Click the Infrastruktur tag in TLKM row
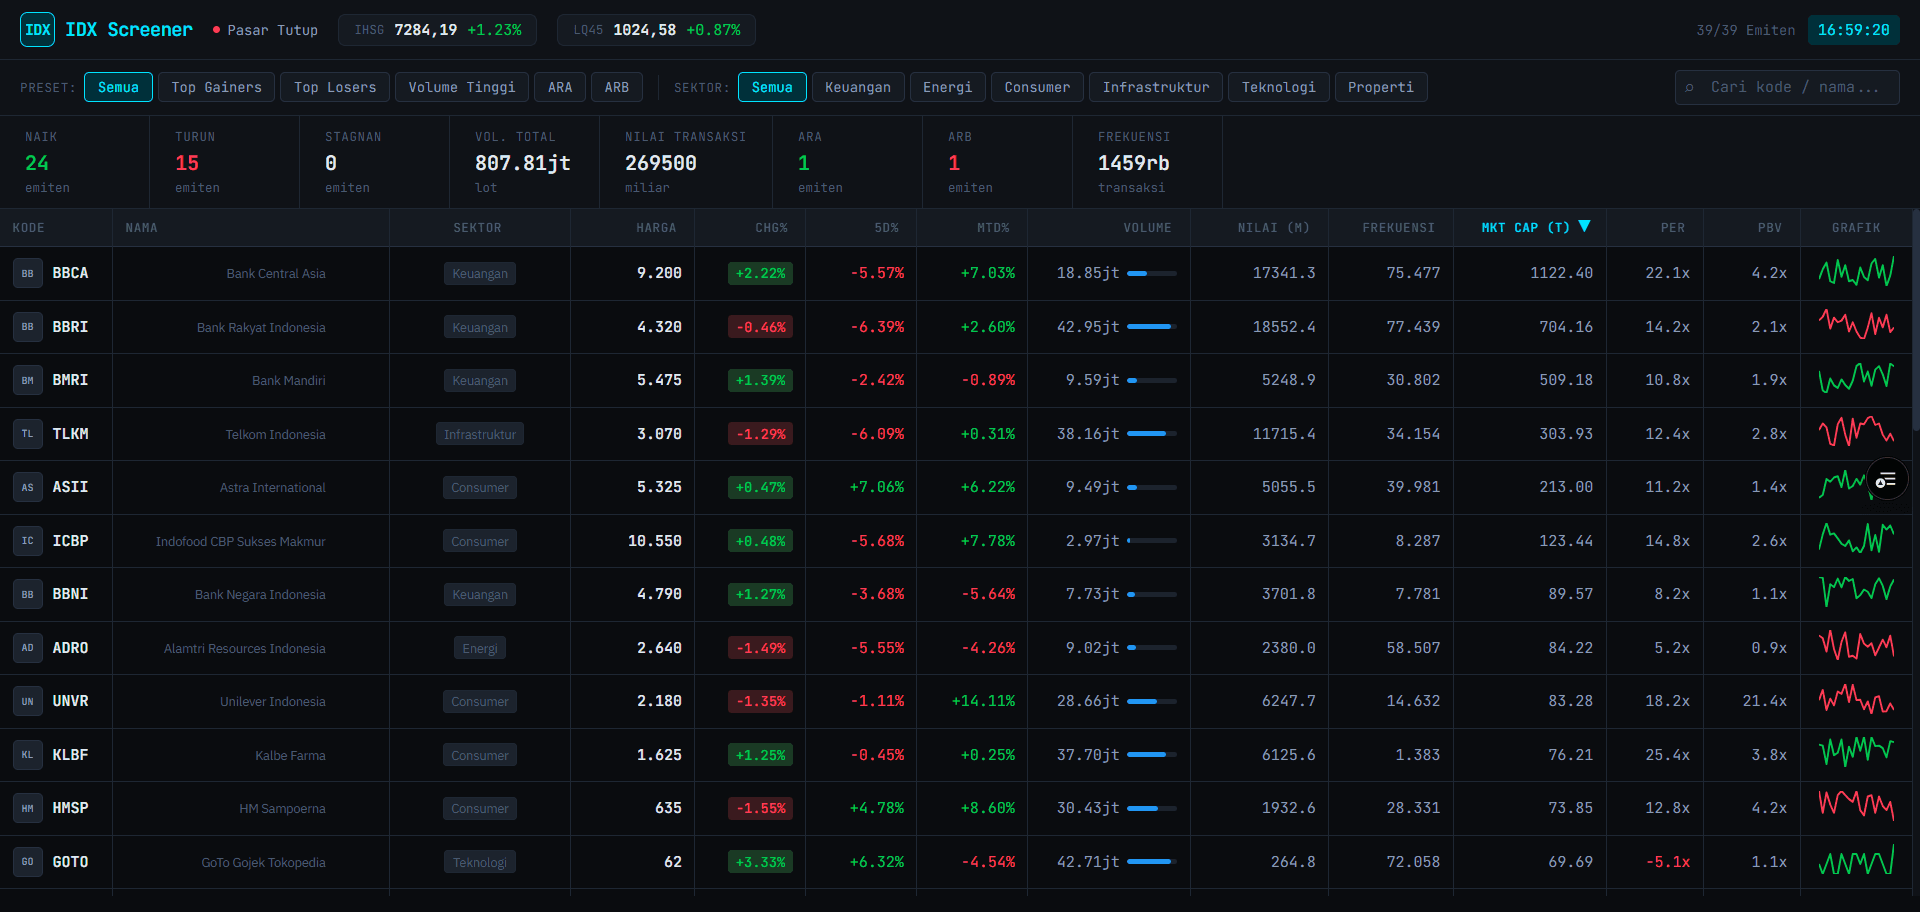1920x912 pixels. (x=480, y=434)
